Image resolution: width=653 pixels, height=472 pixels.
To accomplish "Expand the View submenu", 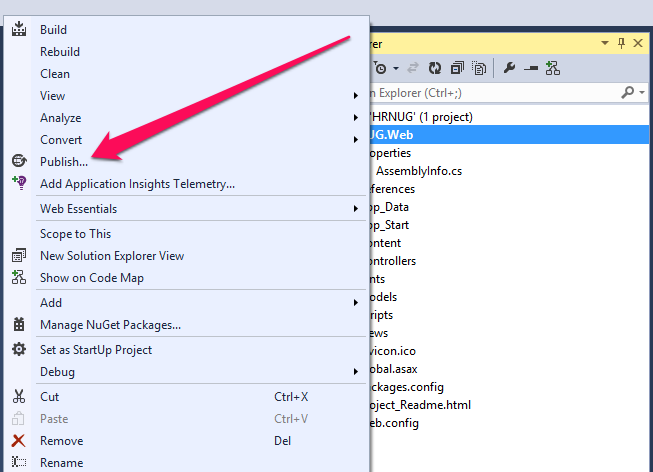I will tap(356, 96).
